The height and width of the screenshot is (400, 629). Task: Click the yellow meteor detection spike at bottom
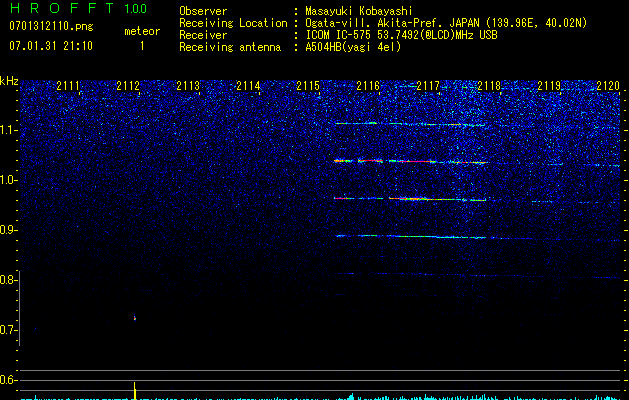(x=135, y=391)
